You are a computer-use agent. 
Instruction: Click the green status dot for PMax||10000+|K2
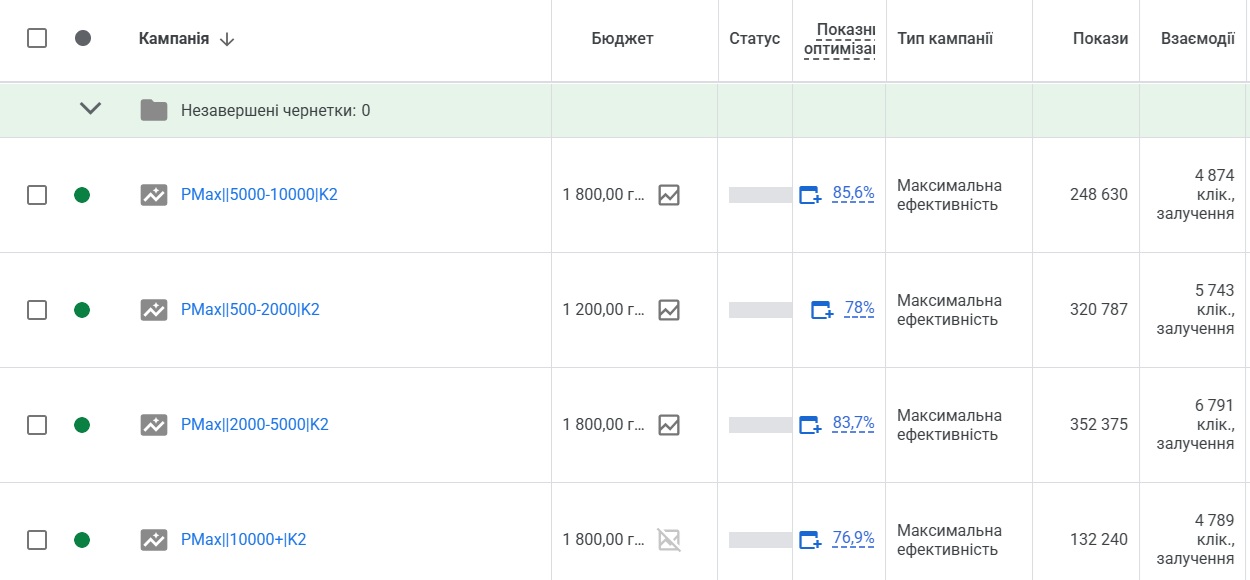coord(82,540)
